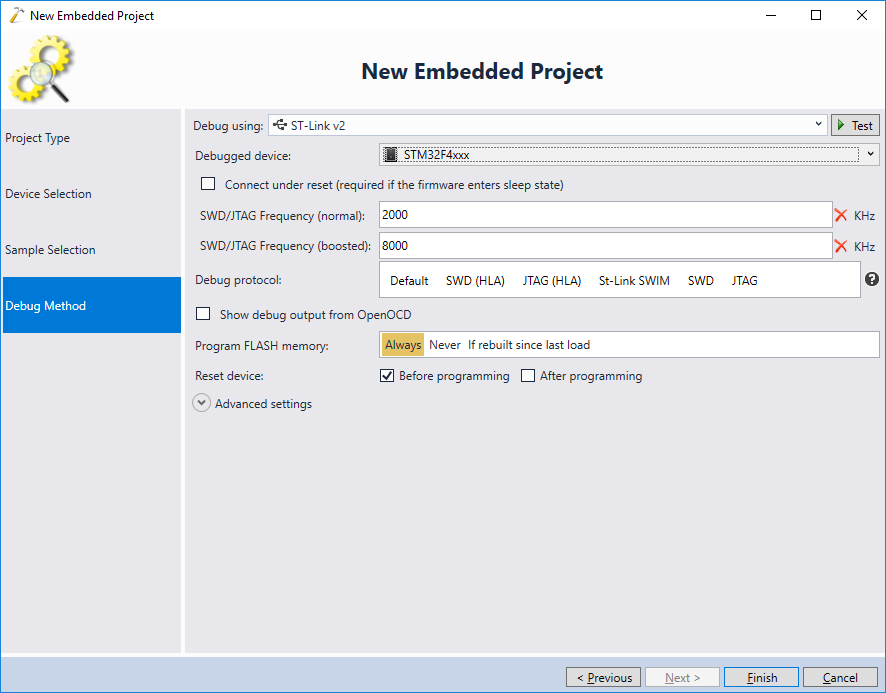Click the 'Debugged device:' label
This screenshot has width=886, height=693.
tap(243, 156)
